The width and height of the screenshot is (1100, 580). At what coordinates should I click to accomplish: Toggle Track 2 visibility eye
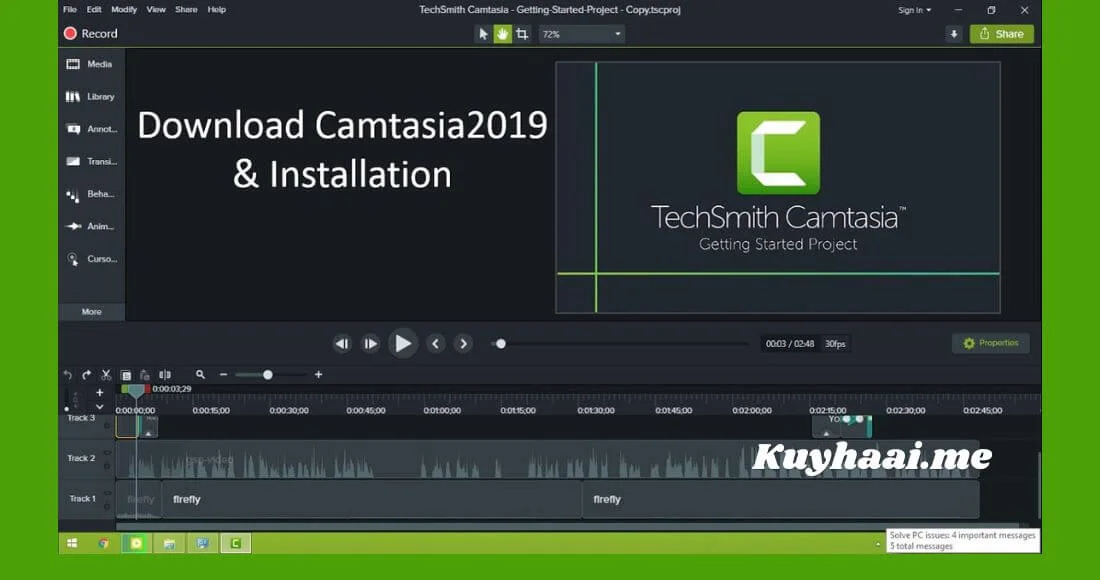pyautogui.click(x=107, y=453)
